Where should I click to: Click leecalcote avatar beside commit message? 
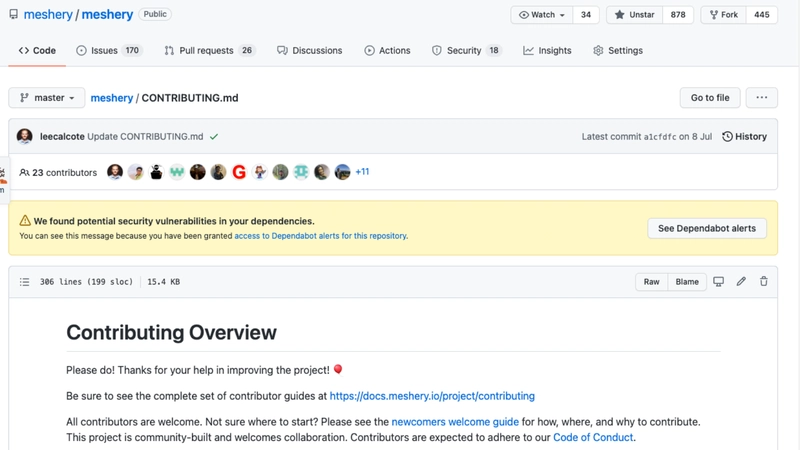(24, 136)
